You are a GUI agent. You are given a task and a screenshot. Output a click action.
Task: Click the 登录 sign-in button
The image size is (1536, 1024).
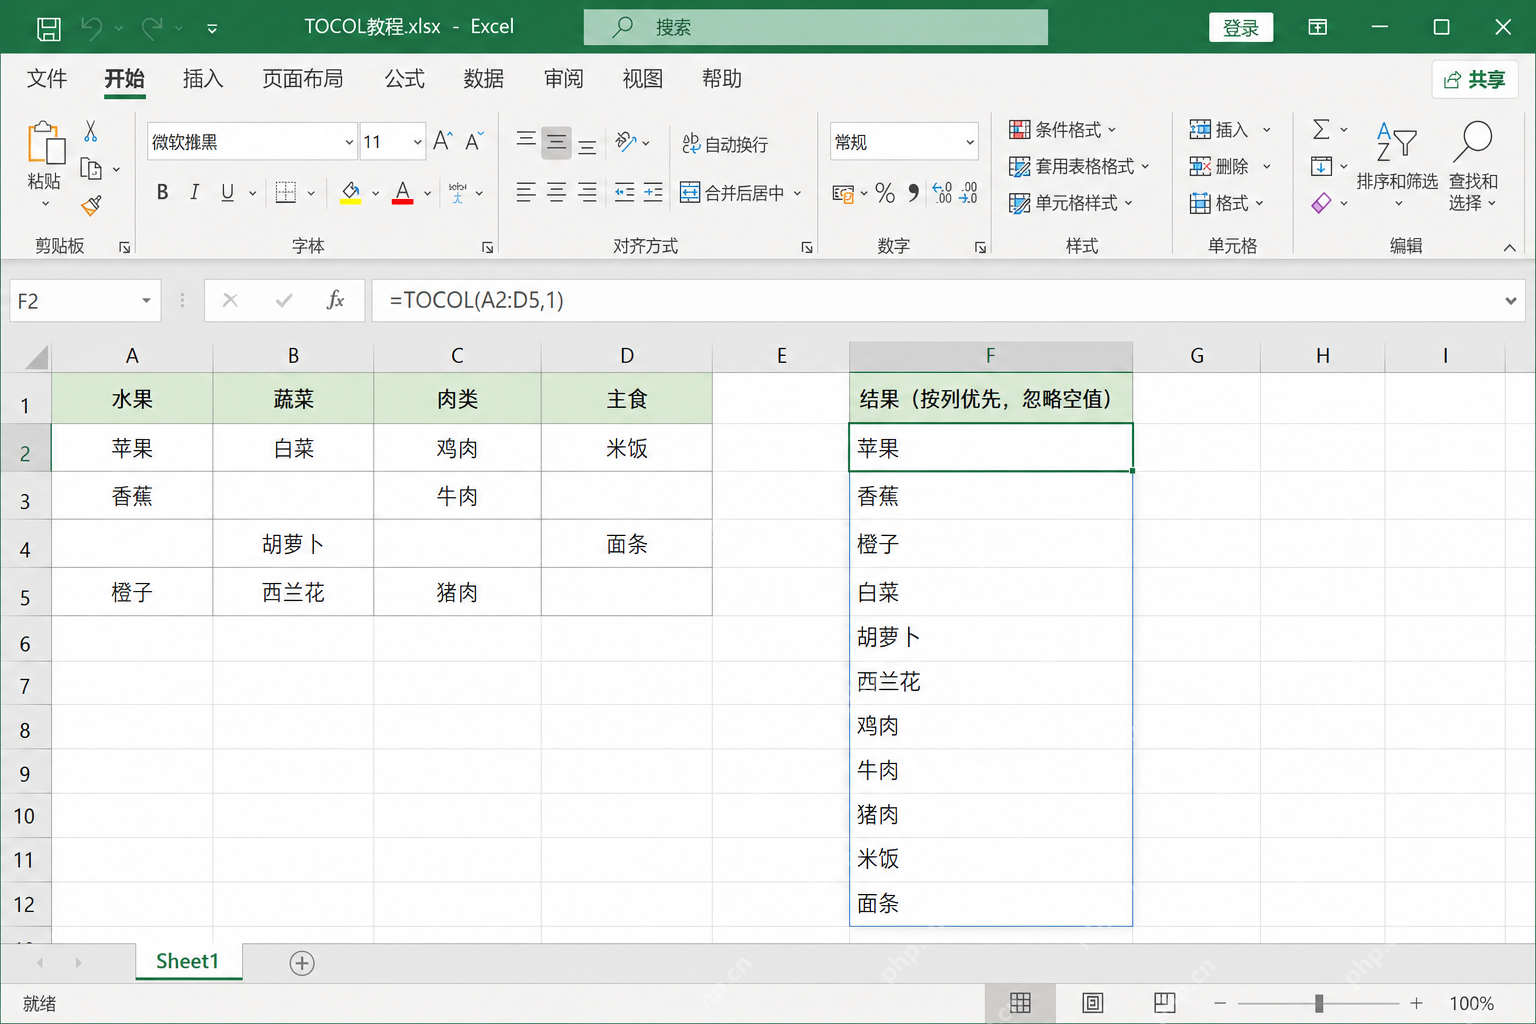1241,28
